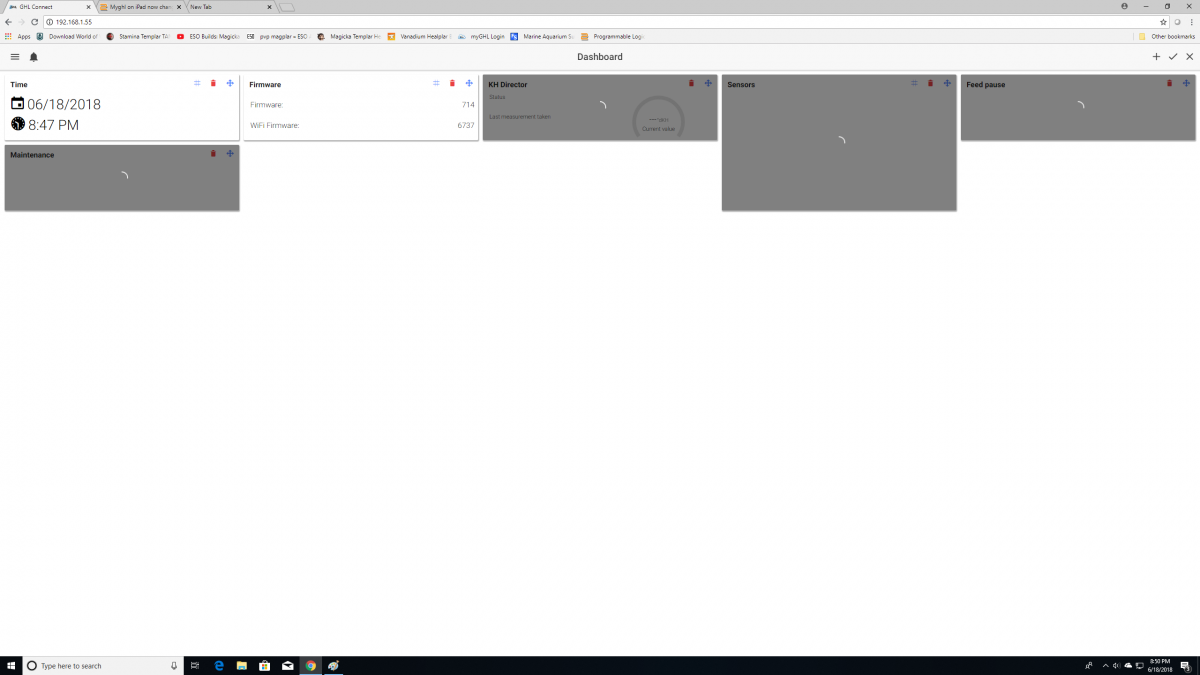Click the clock icon beside 8:47 PM

[18, 124]
